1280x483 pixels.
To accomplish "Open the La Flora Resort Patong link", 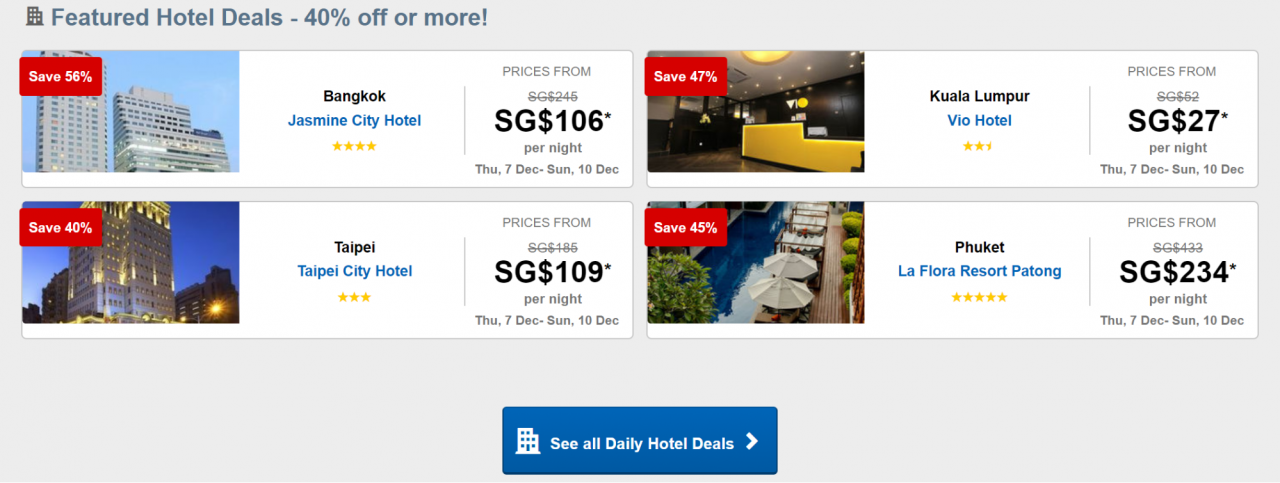I will pyautogui.click(x=979, y=271).
